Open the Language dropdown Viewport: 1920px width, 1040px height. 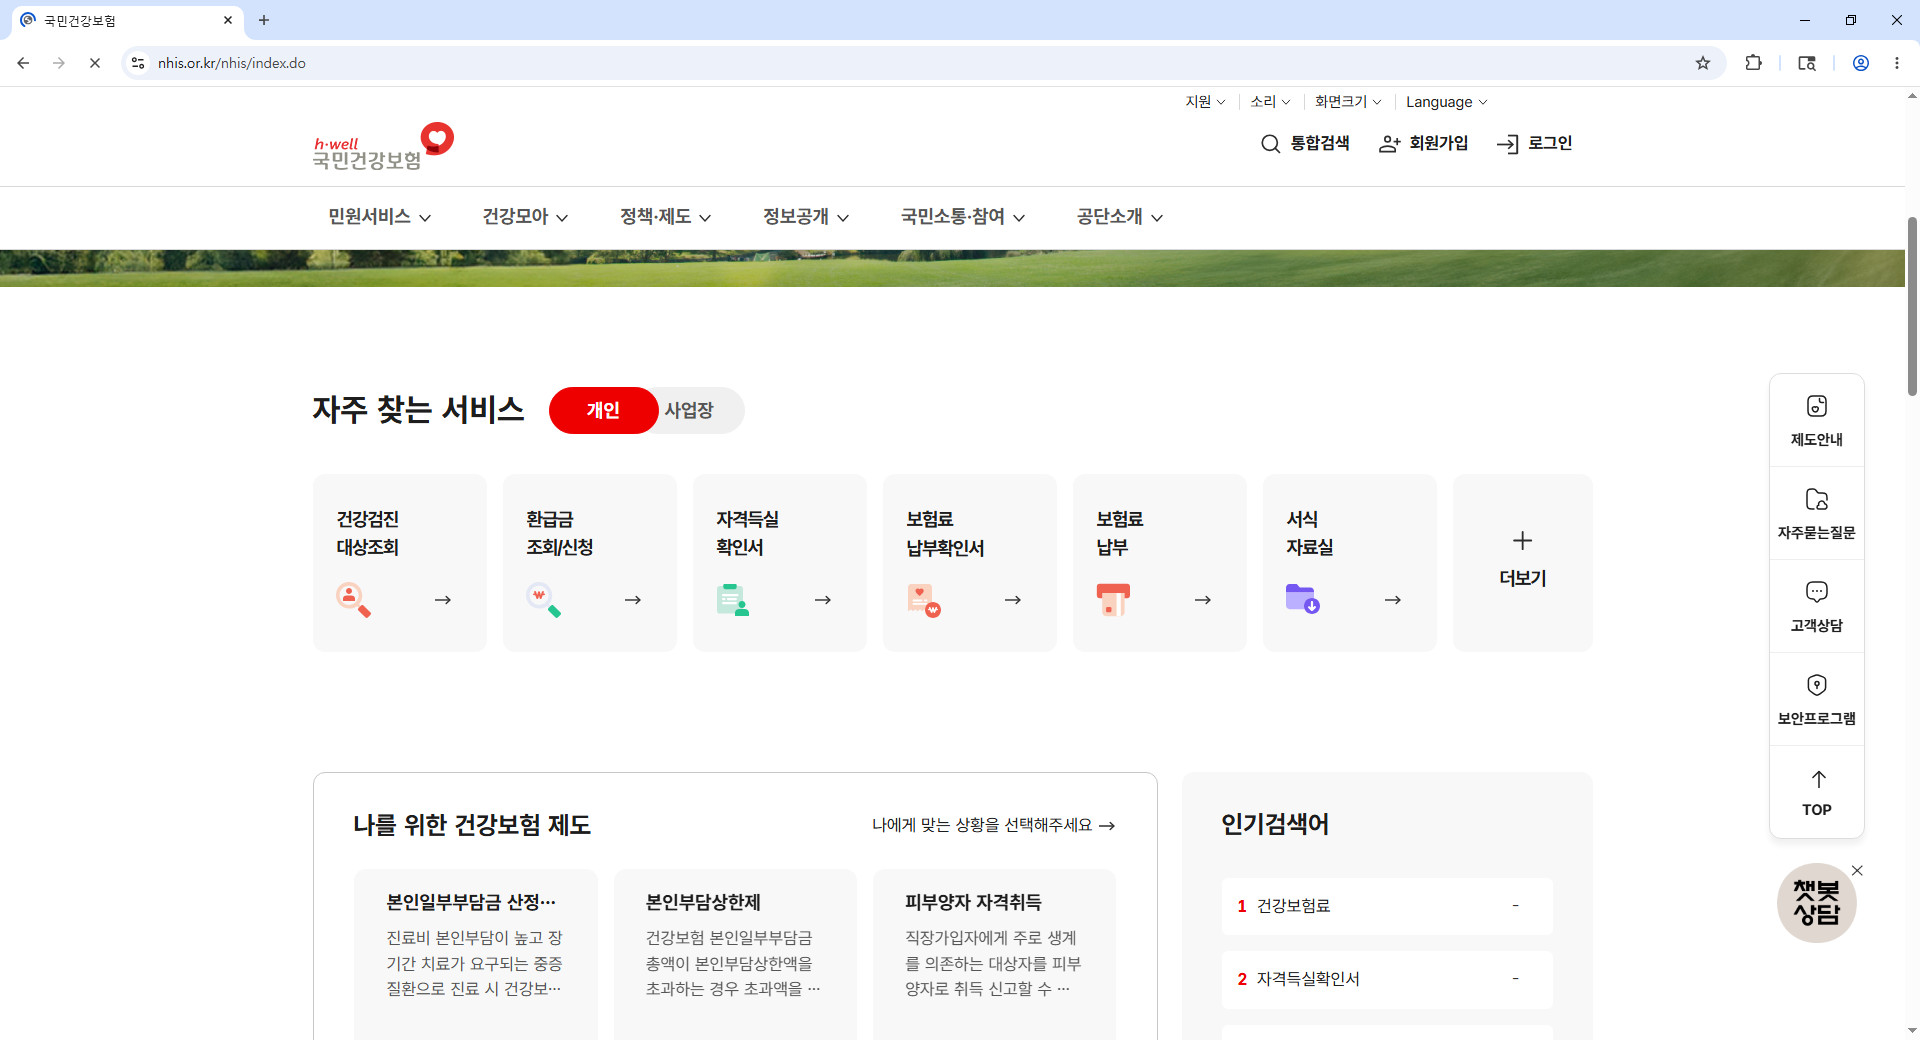click(x=1447, y=102)
